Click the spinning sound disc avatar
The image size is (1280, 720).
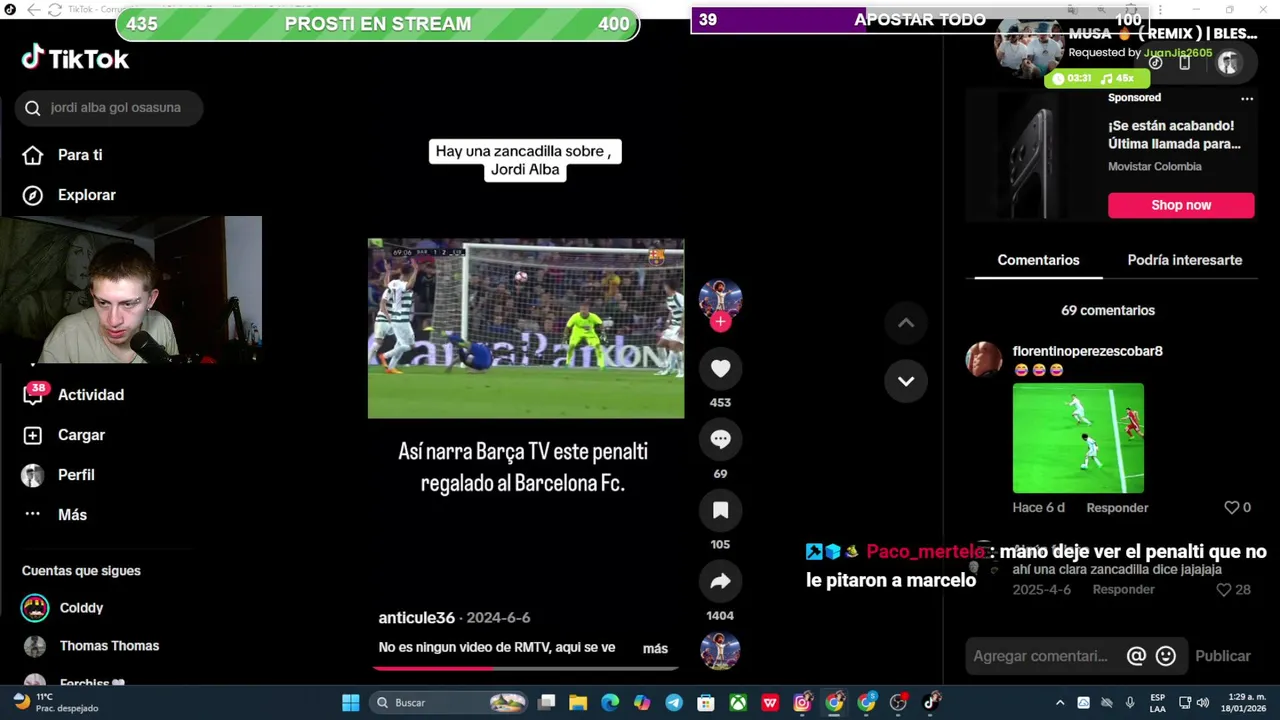(720, 651)
